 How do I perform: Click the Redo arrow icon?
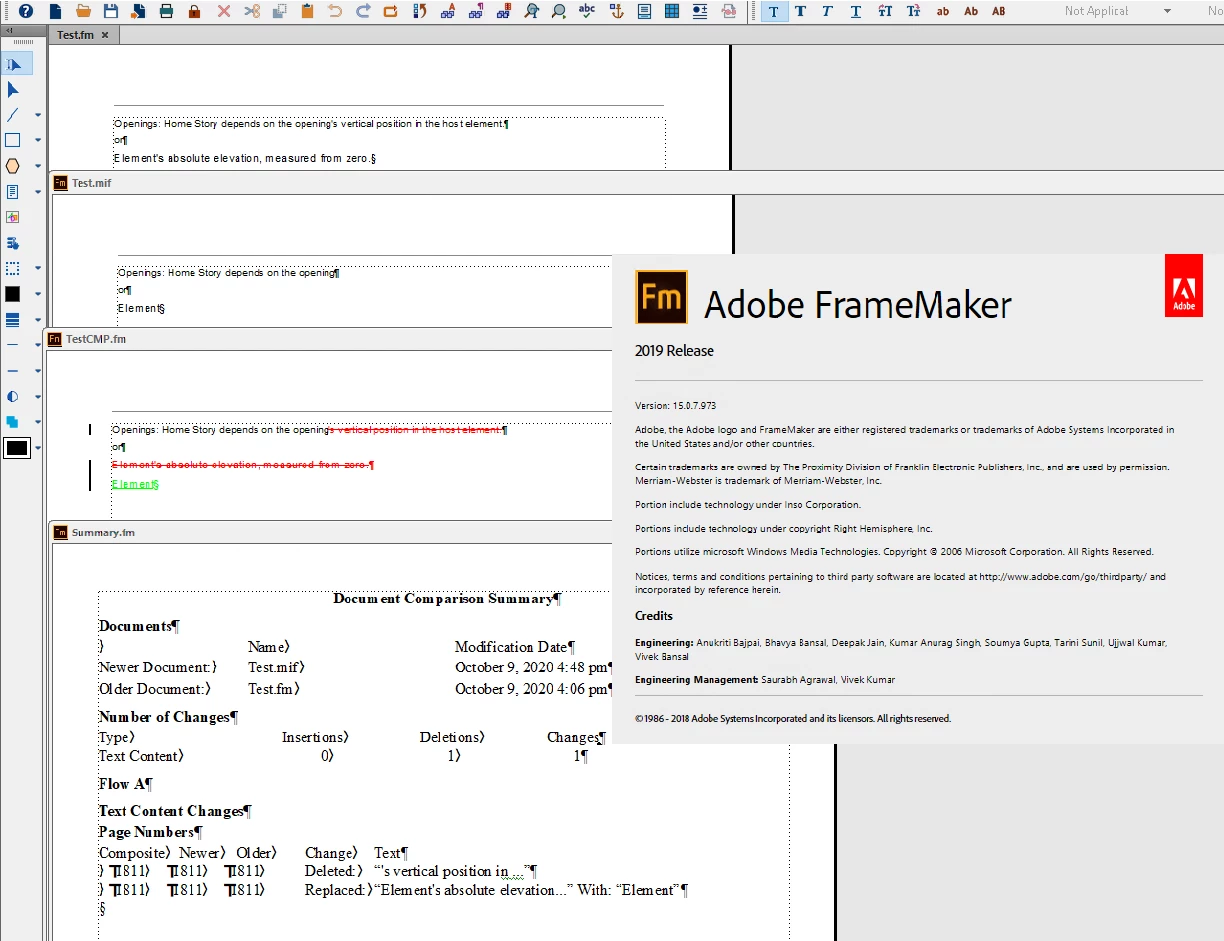click(363, 11)
